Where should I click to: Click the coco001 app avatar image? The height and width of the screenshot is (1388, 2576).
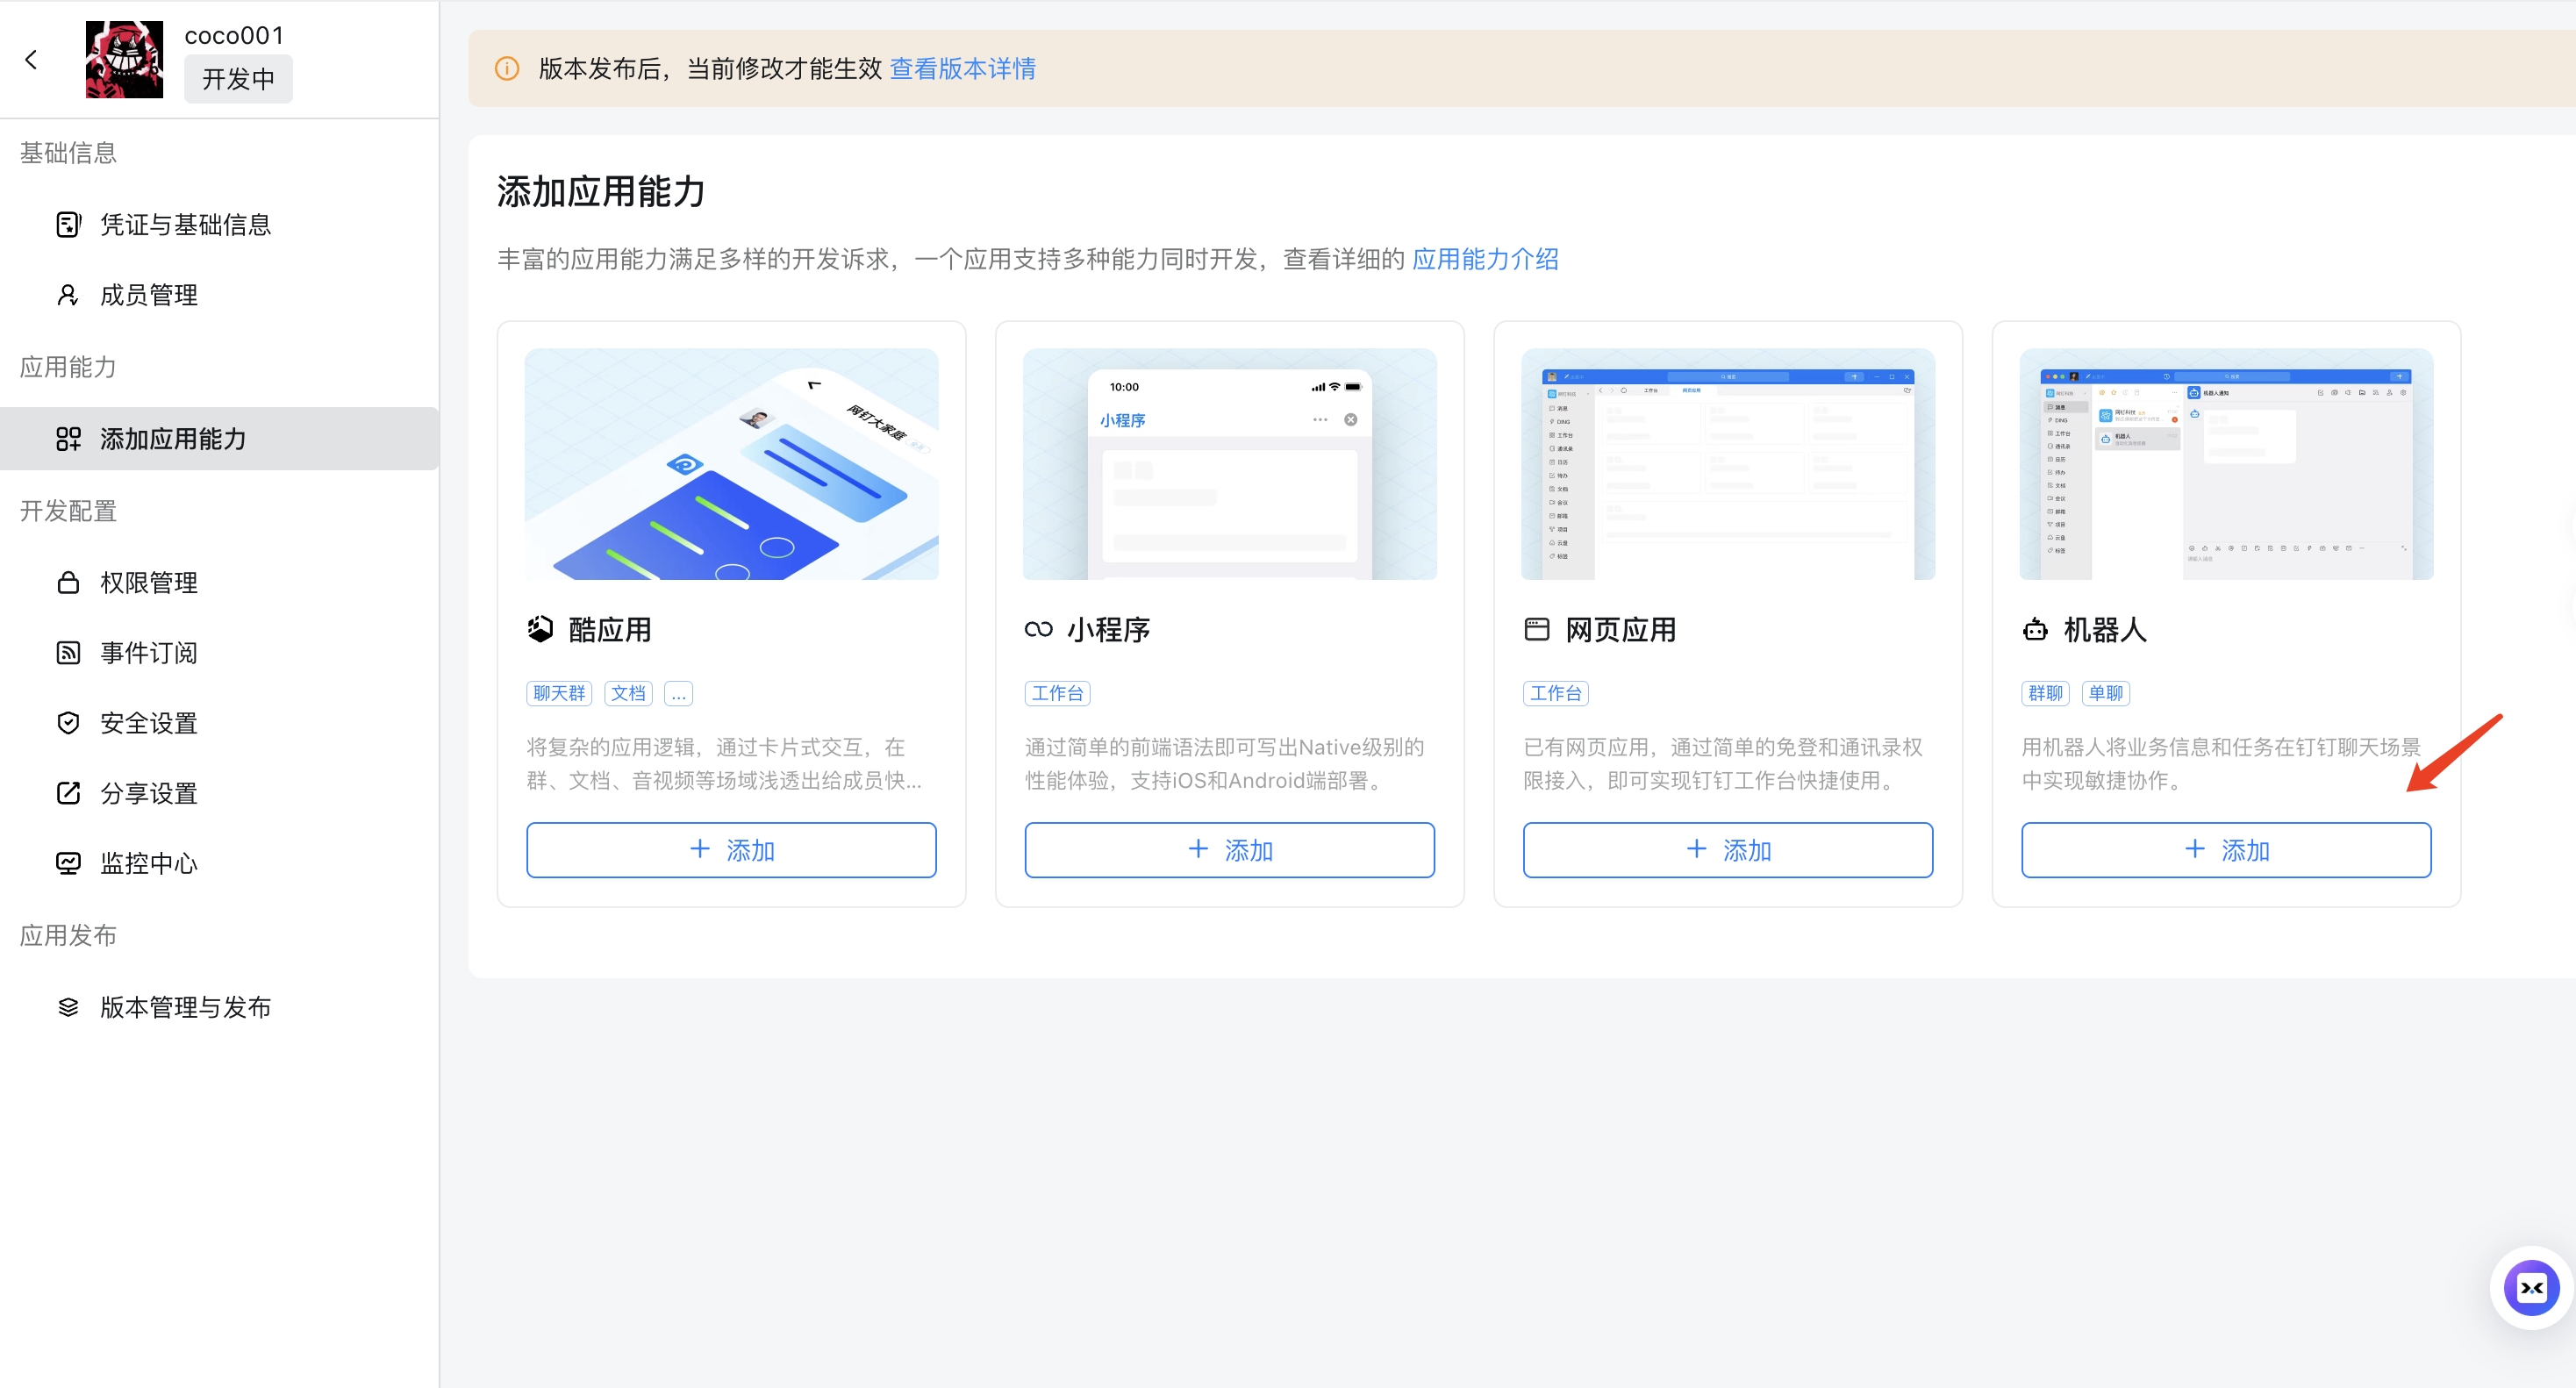coord(124,60)
